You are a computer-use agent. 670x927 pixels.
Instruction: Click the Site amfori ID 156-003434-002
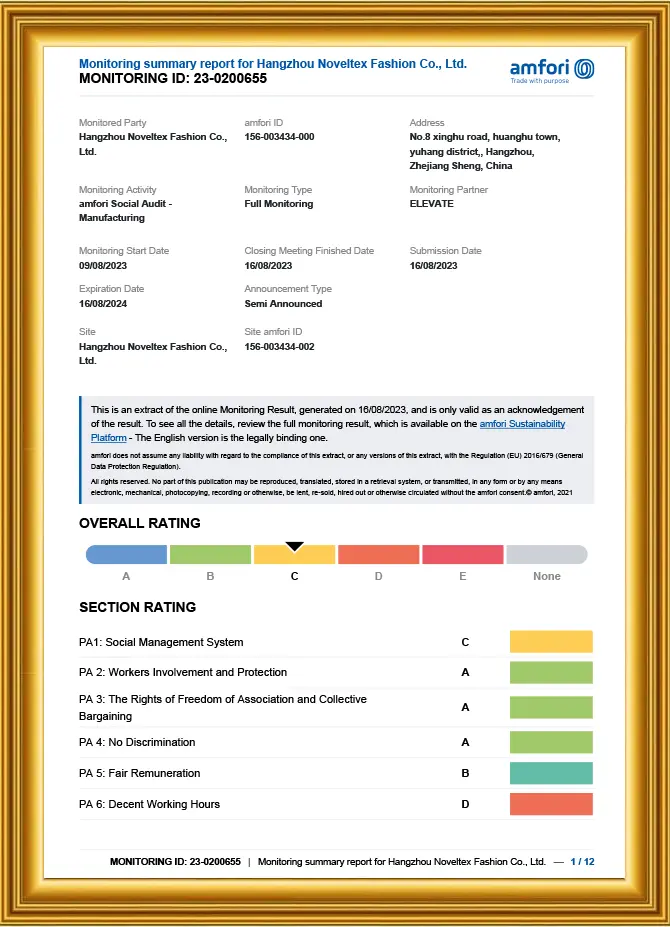tap(279, 346)
